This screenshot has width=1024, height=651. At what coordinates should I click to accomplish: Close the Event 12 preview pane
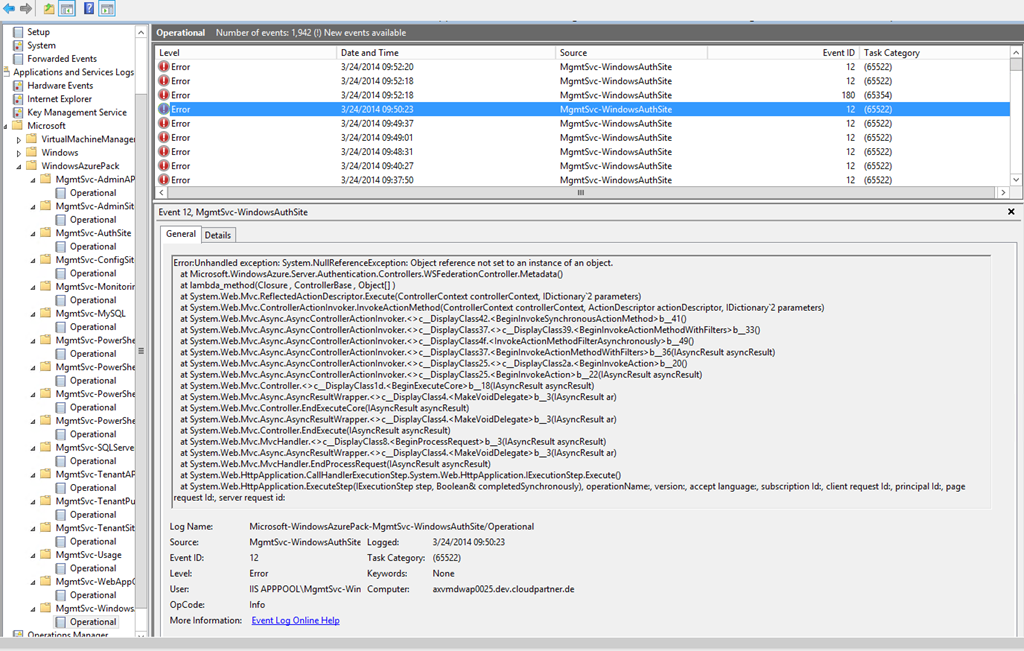click(x=1014, y=212)
